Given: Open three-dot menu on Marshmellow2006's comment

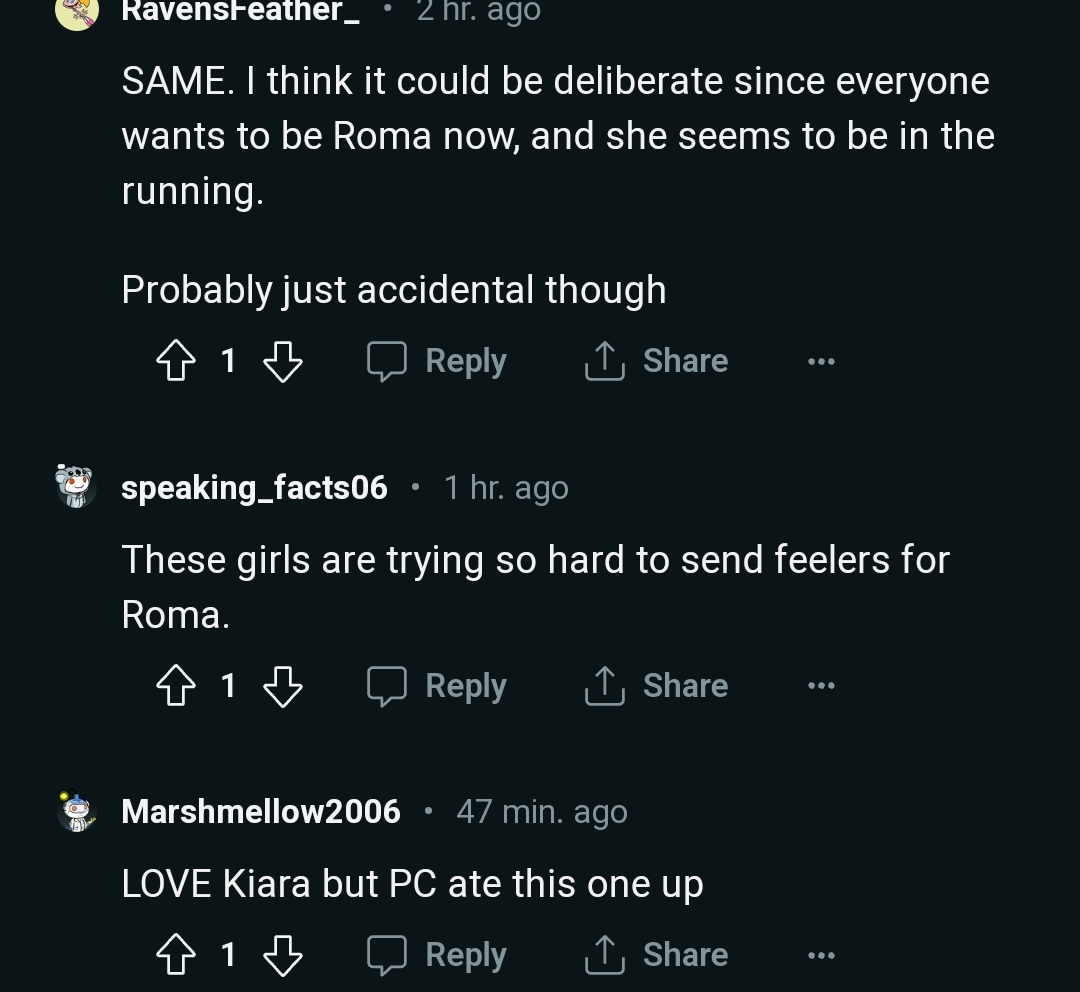Looking at the screenshot, I should coord(821,955).
